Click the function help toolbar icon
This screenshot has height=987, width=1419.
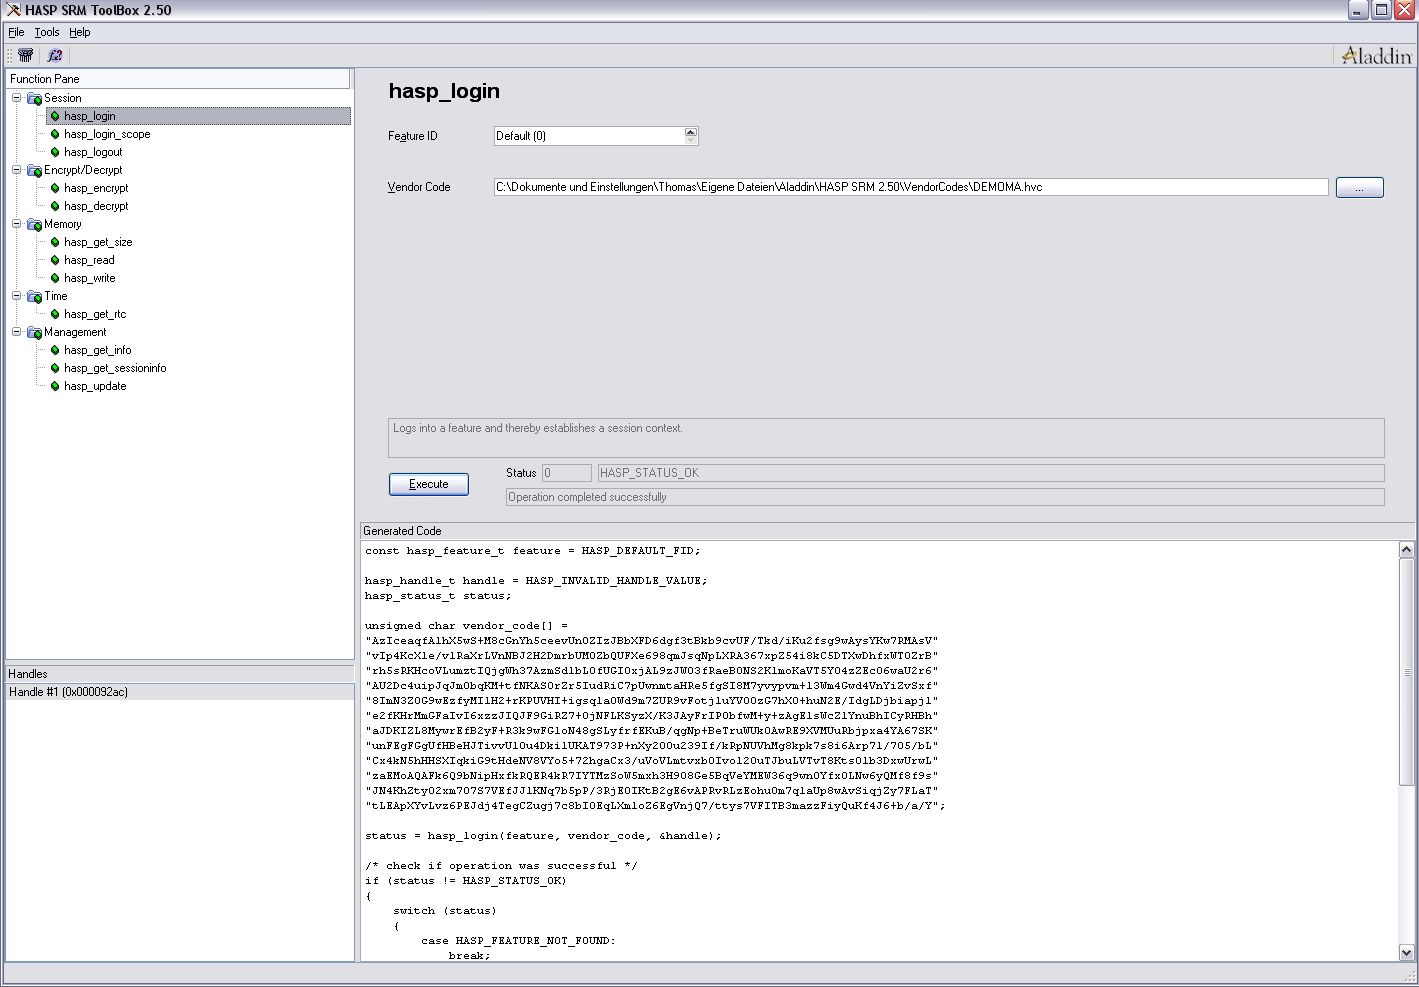55,56
